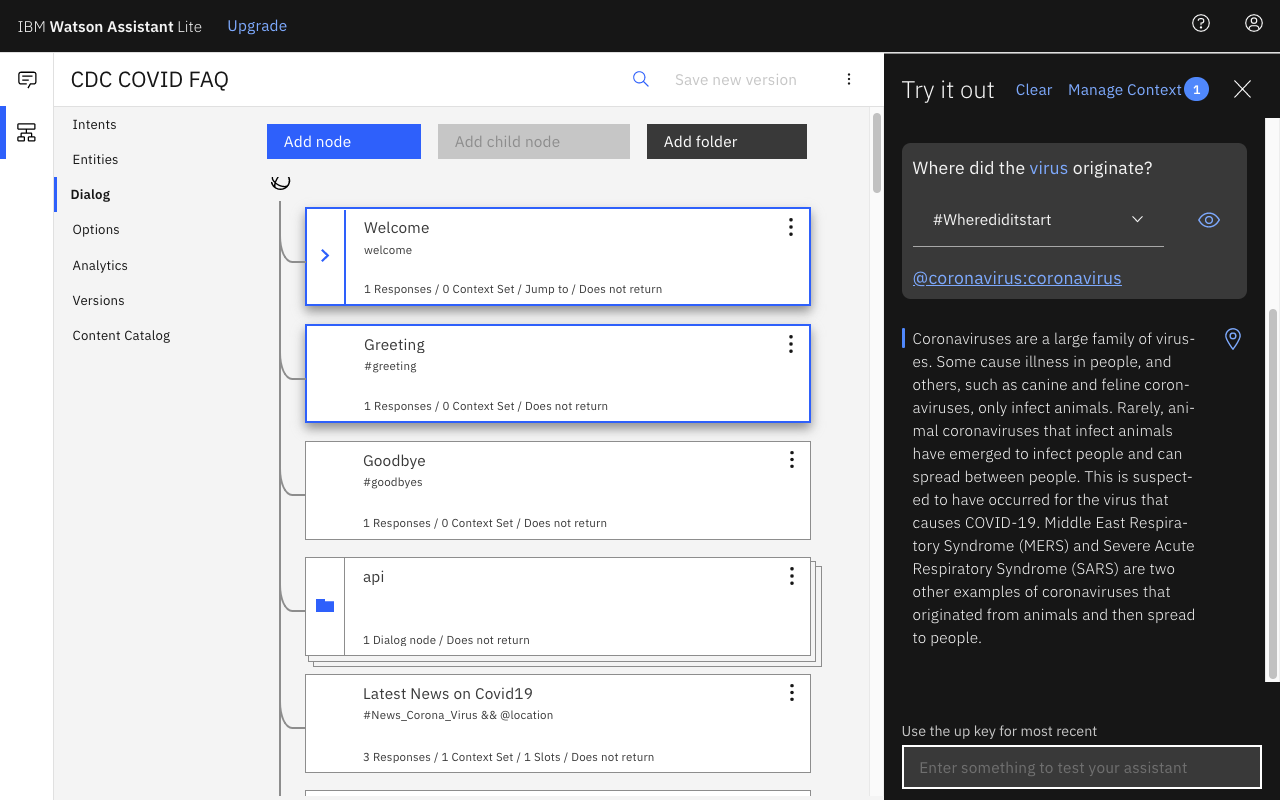Click the eye icon next to #Wherediditstart
Image resolution: width=1280 pixels, height=800 pixels.
(x=1209, y=220)
